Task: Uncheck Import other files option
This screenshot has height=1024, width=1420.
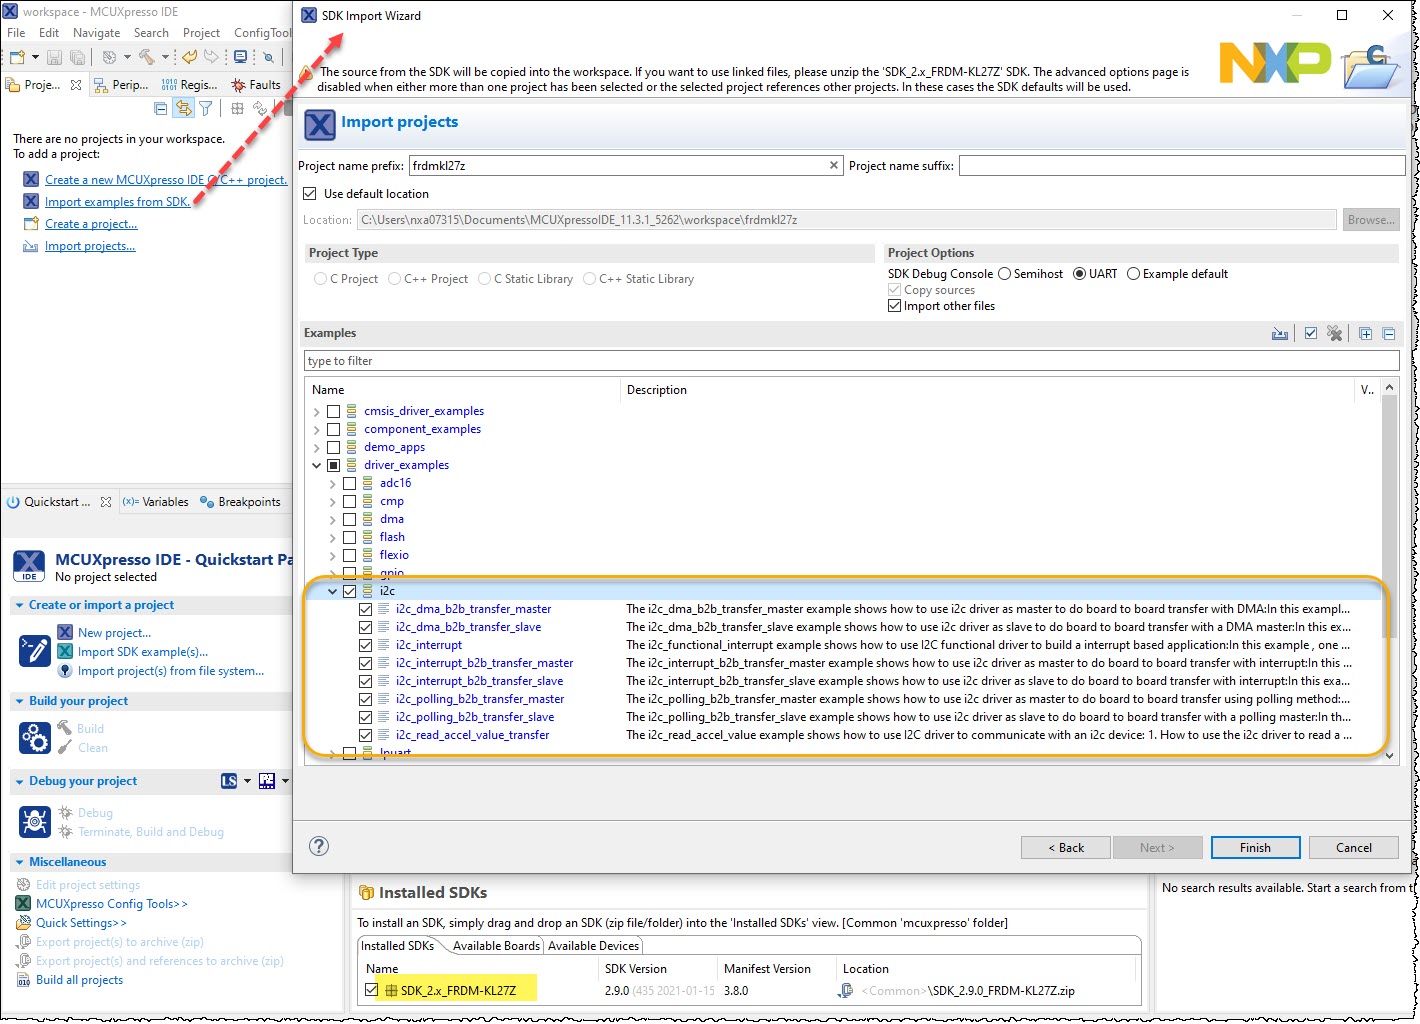Action: pyautogui.click(x=894, y=305)
